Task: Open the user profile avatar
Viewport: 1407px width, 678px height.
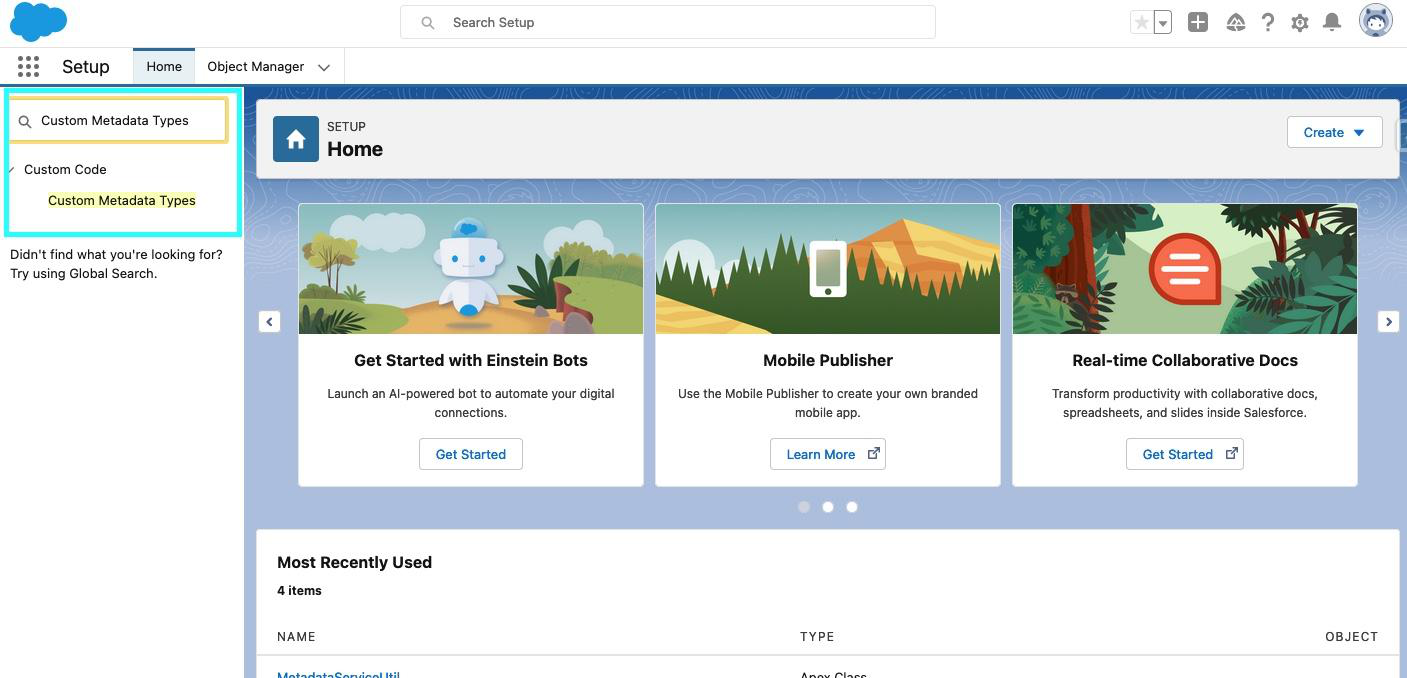Action: 1376,21
